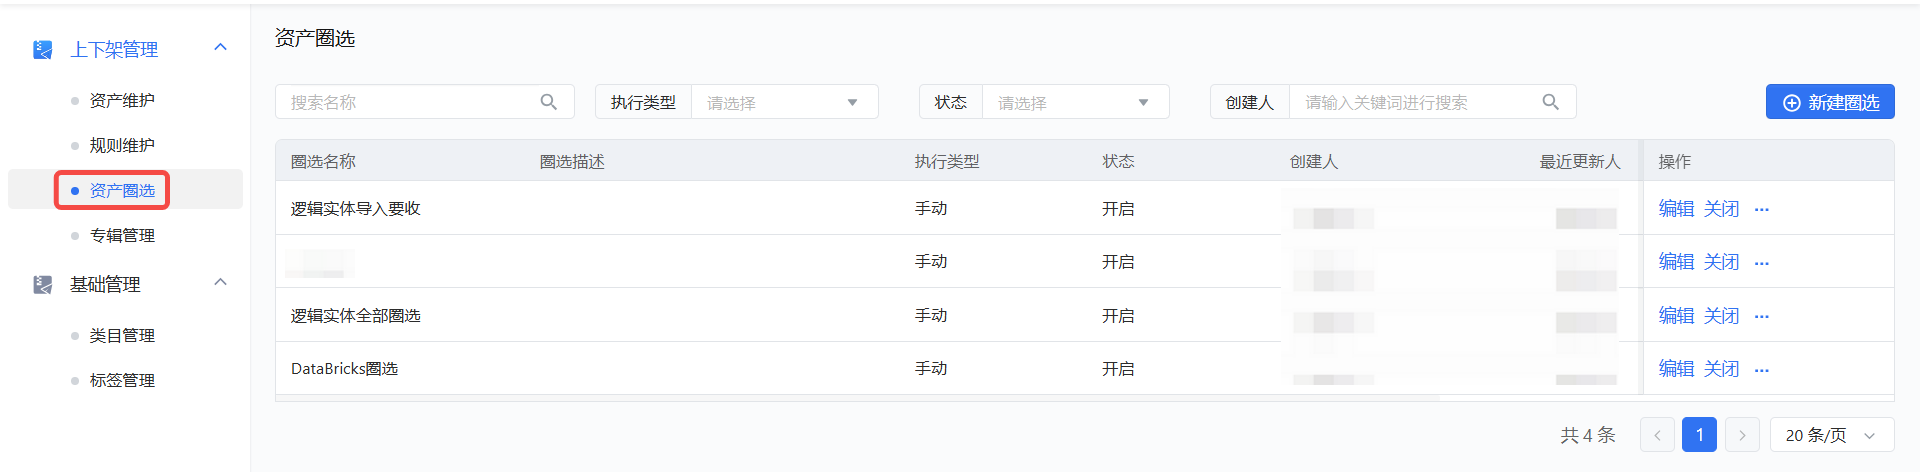The image size is (1920, 472).
Task: Go to the next page arrow
Action: [1742, 435]
